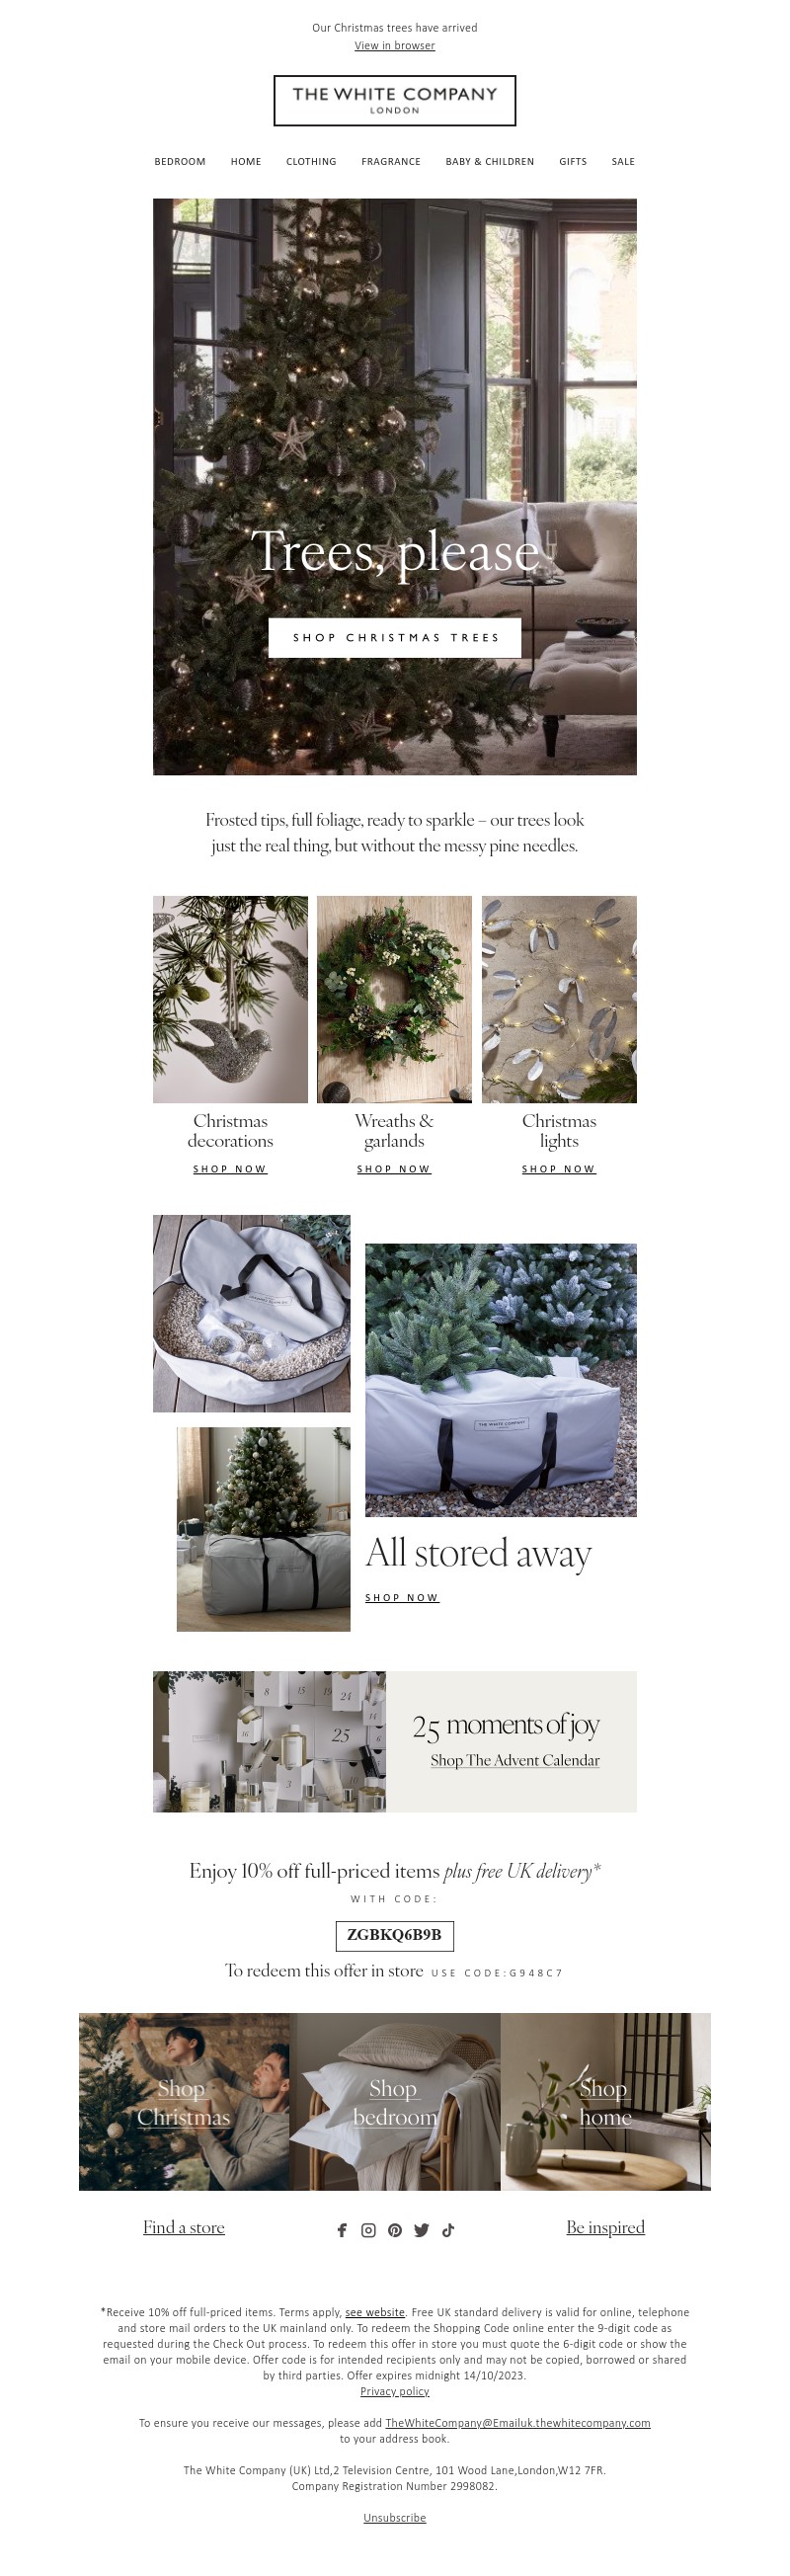Select the ZGBKQ6B9B discount code box

[394, 1935]
